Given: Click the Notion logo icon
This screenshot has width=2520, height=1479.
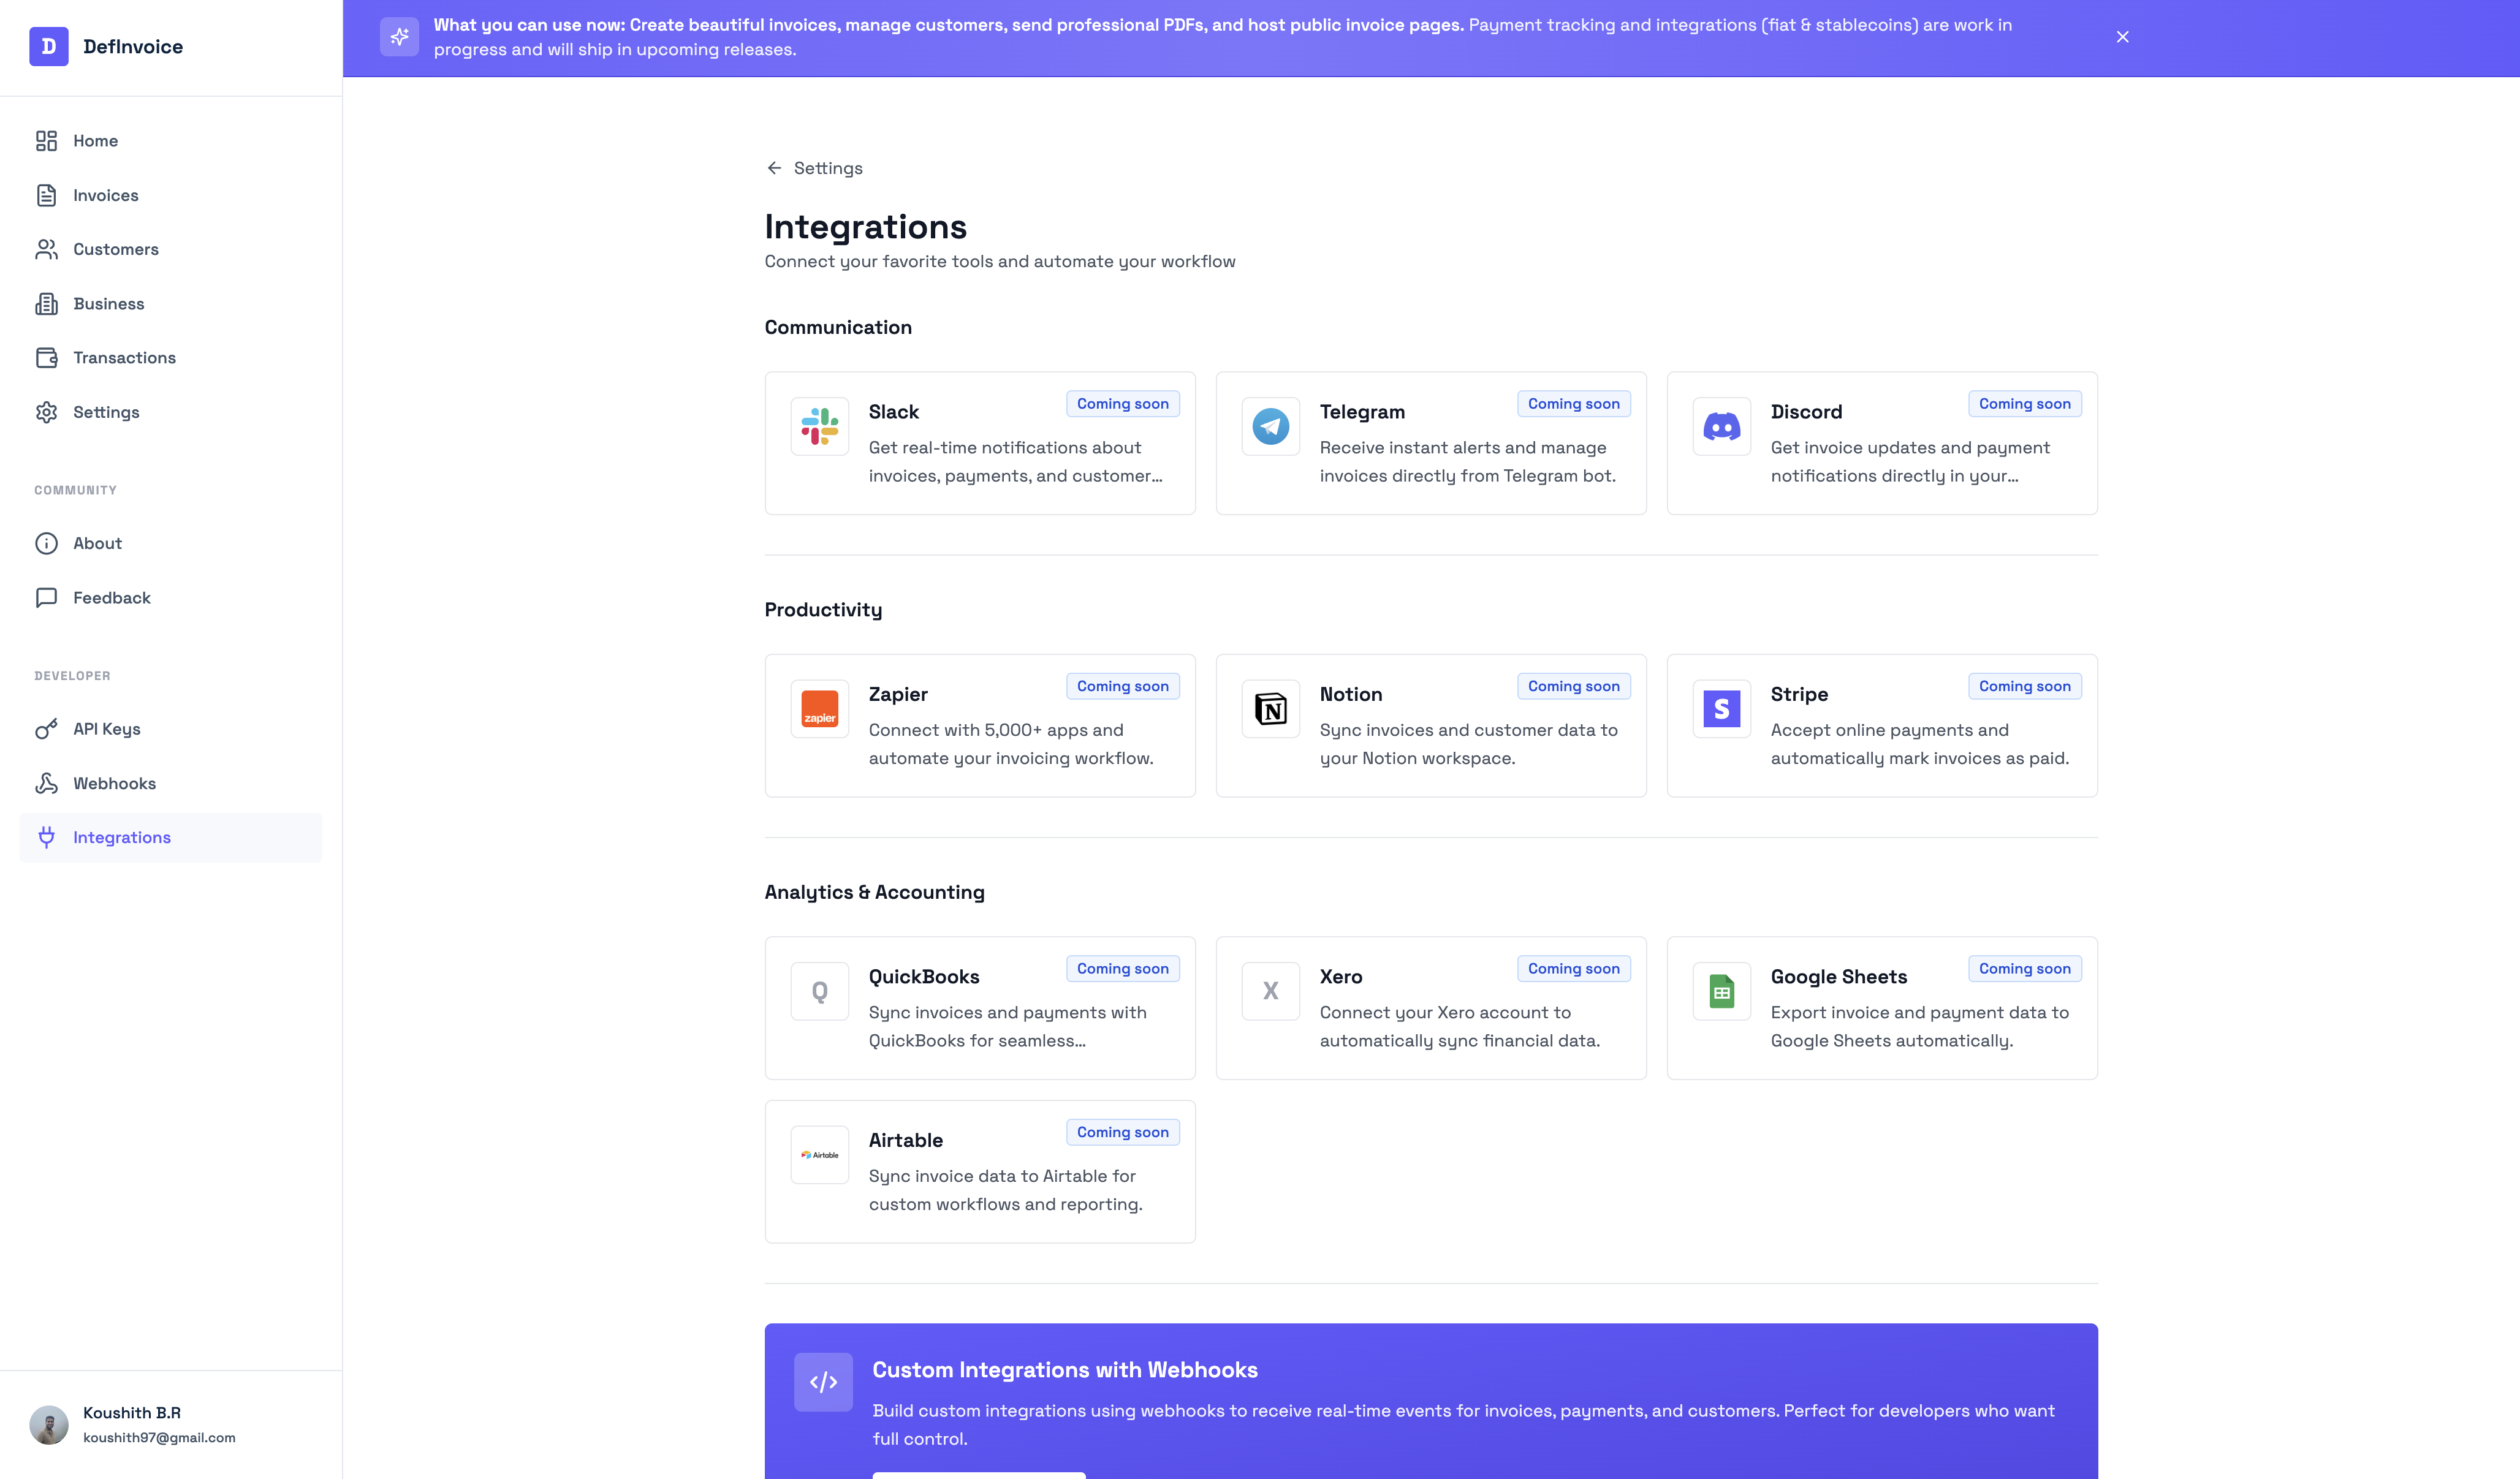Looking at the screenshot, I should (1270, 709).
